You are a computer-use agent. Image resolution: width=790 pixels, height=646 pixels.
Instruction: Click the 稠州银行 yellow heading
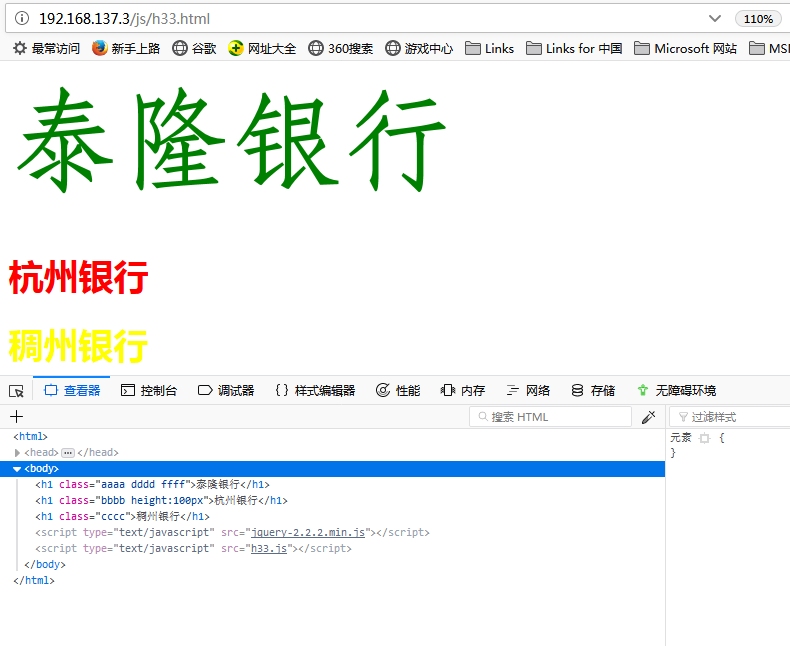coord(79,346)
